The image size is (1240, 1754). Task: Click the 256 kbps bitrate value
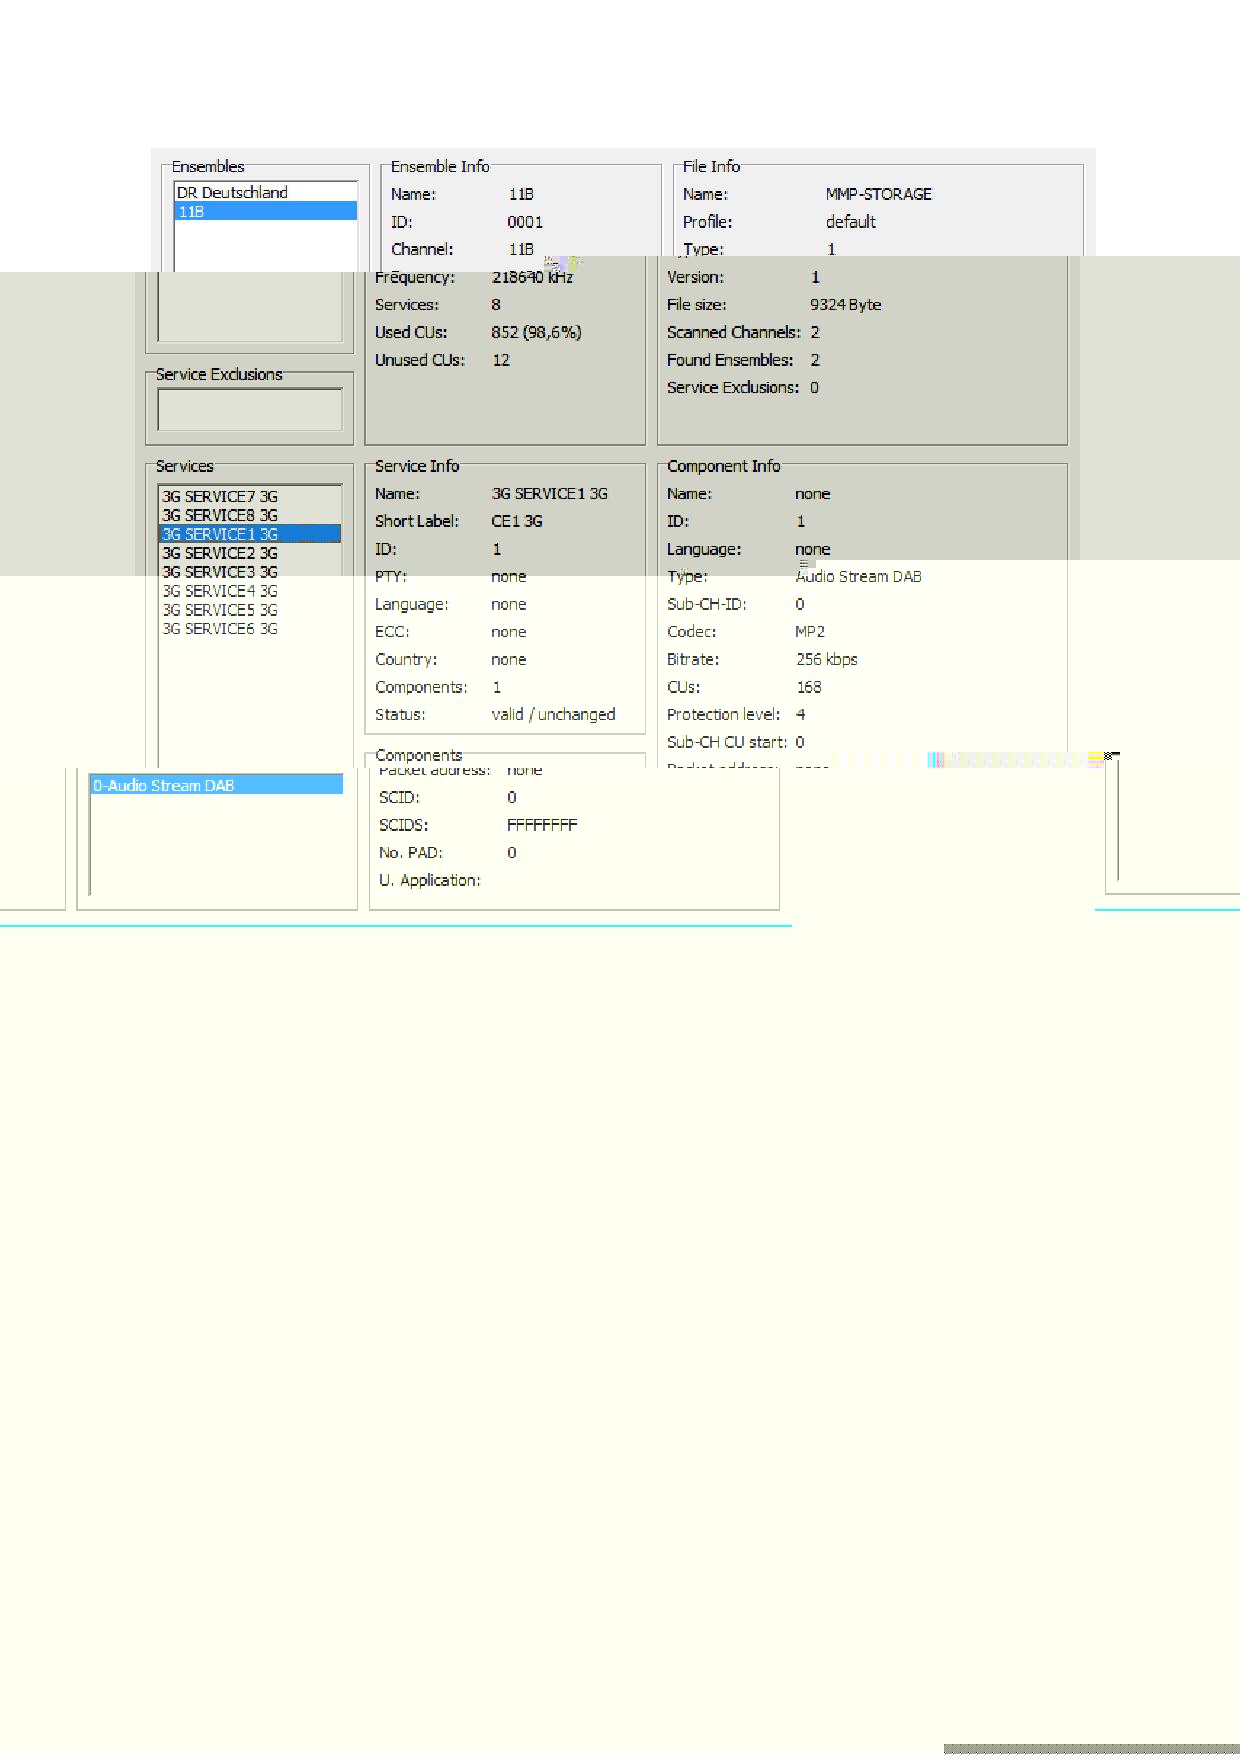point(826,659)
